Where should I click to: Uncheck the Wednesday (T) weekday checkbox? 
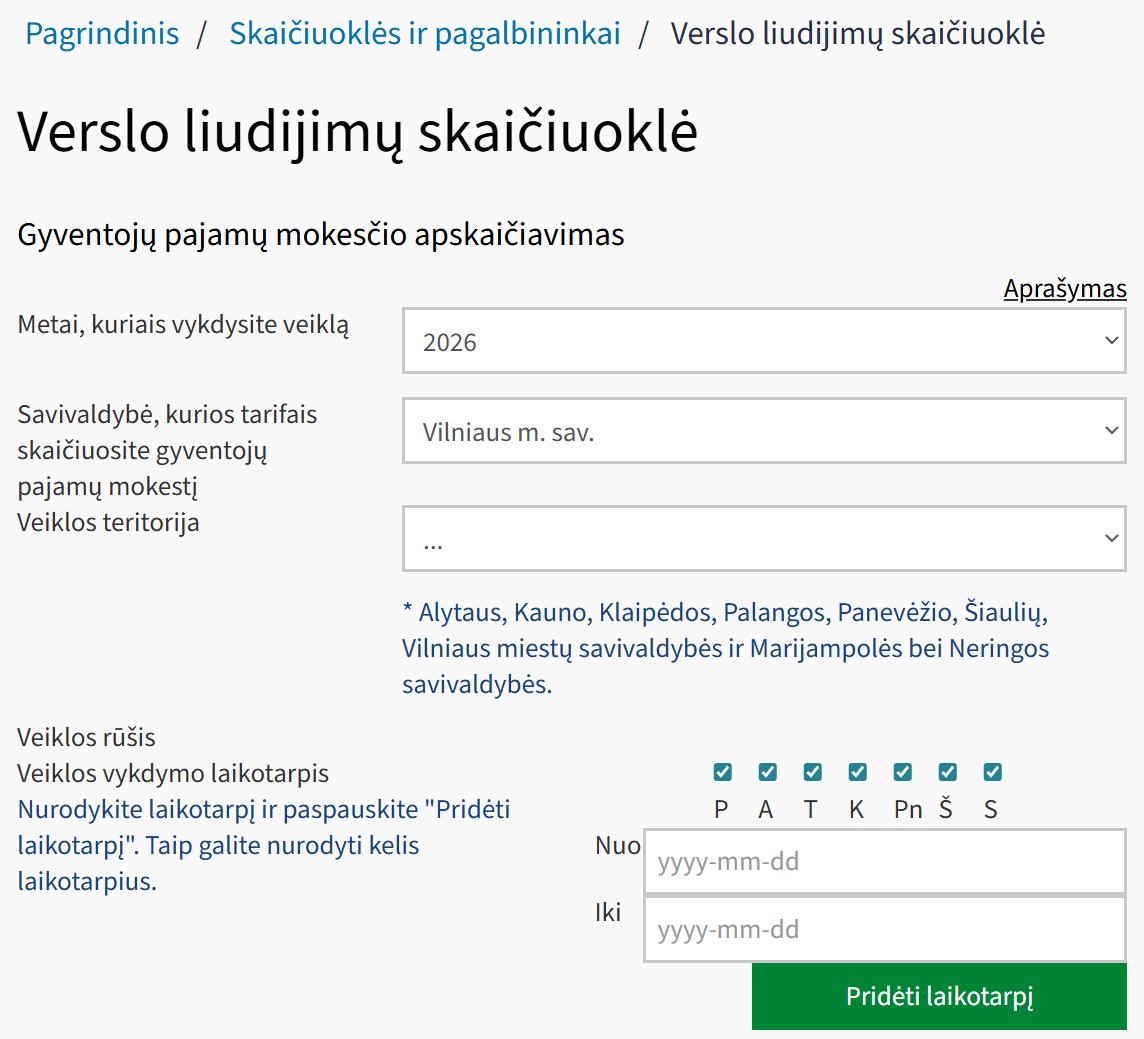(x=811, y=771)
